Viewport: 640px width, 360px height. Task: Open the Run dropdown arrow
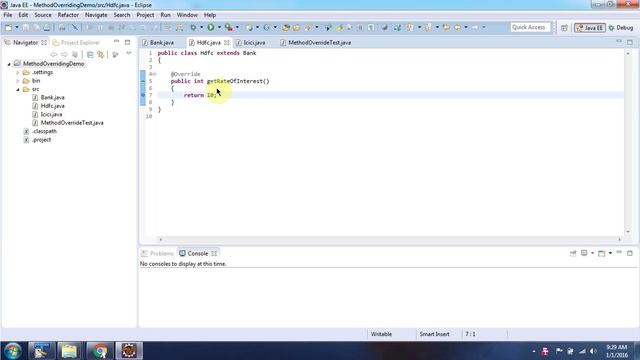click(219, 27)
